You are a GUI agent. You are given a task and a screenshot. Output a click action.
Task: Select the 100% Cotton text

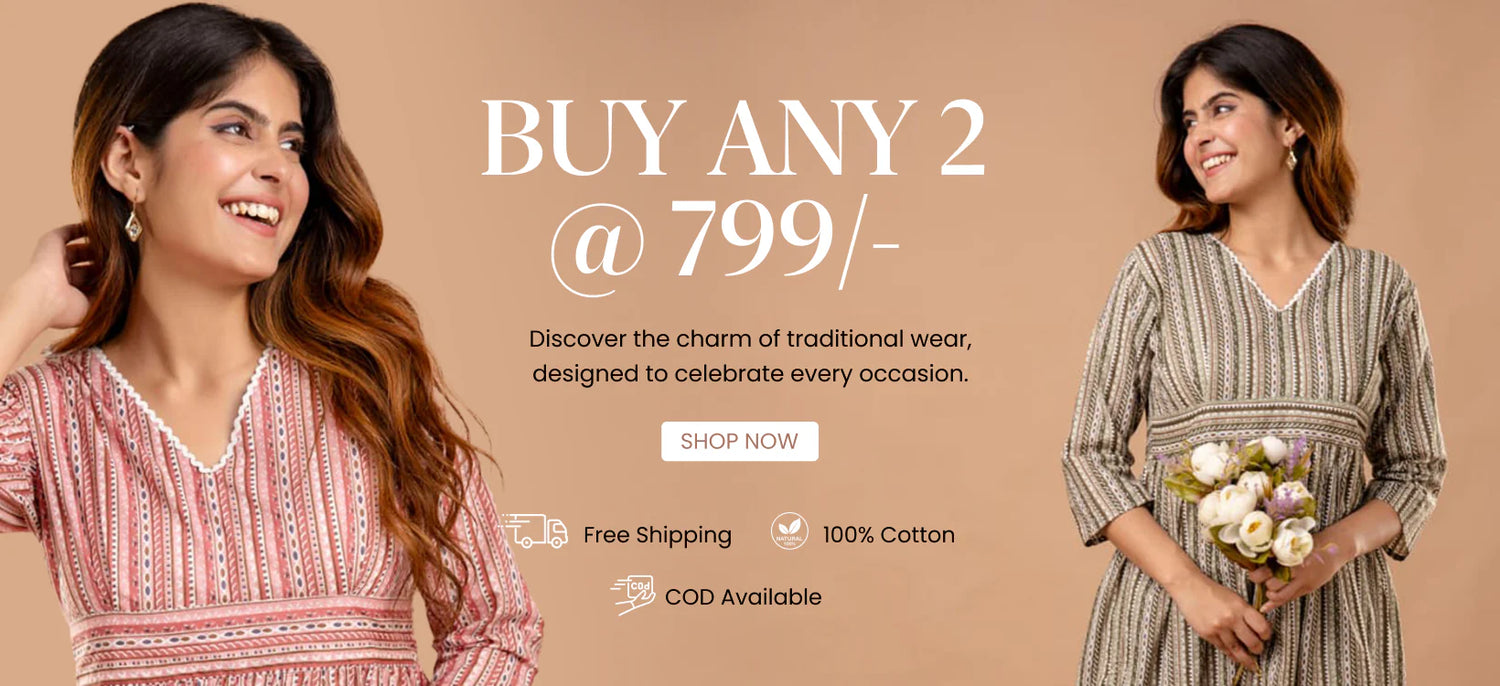[x=888, y=535]
